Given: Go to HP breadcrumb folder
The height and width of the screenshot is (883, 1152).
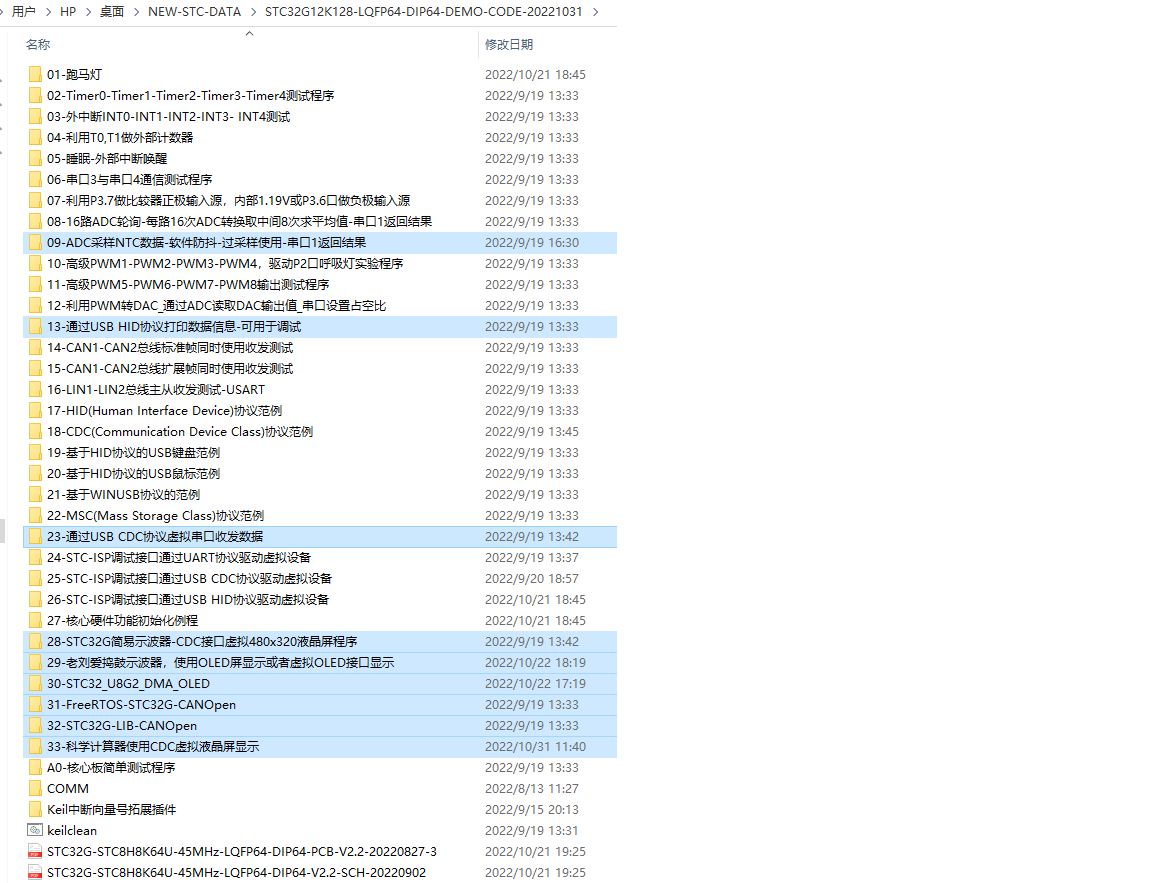Looking at the screenshot, I should [x=68, y=12].
